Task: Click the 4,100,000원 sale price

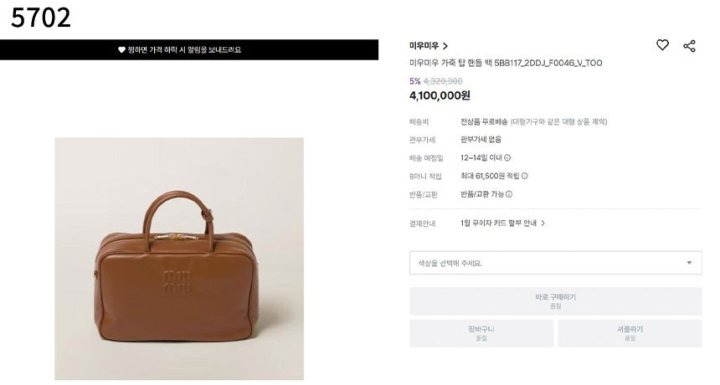Action: point(440,96)
